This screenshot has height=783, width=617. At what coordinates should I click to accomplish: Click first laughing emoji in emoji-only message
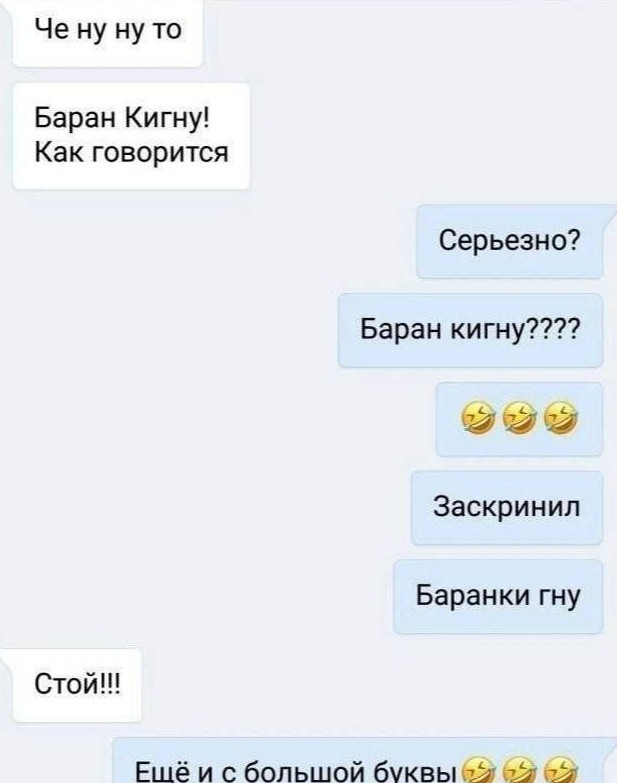coord(476,418)
